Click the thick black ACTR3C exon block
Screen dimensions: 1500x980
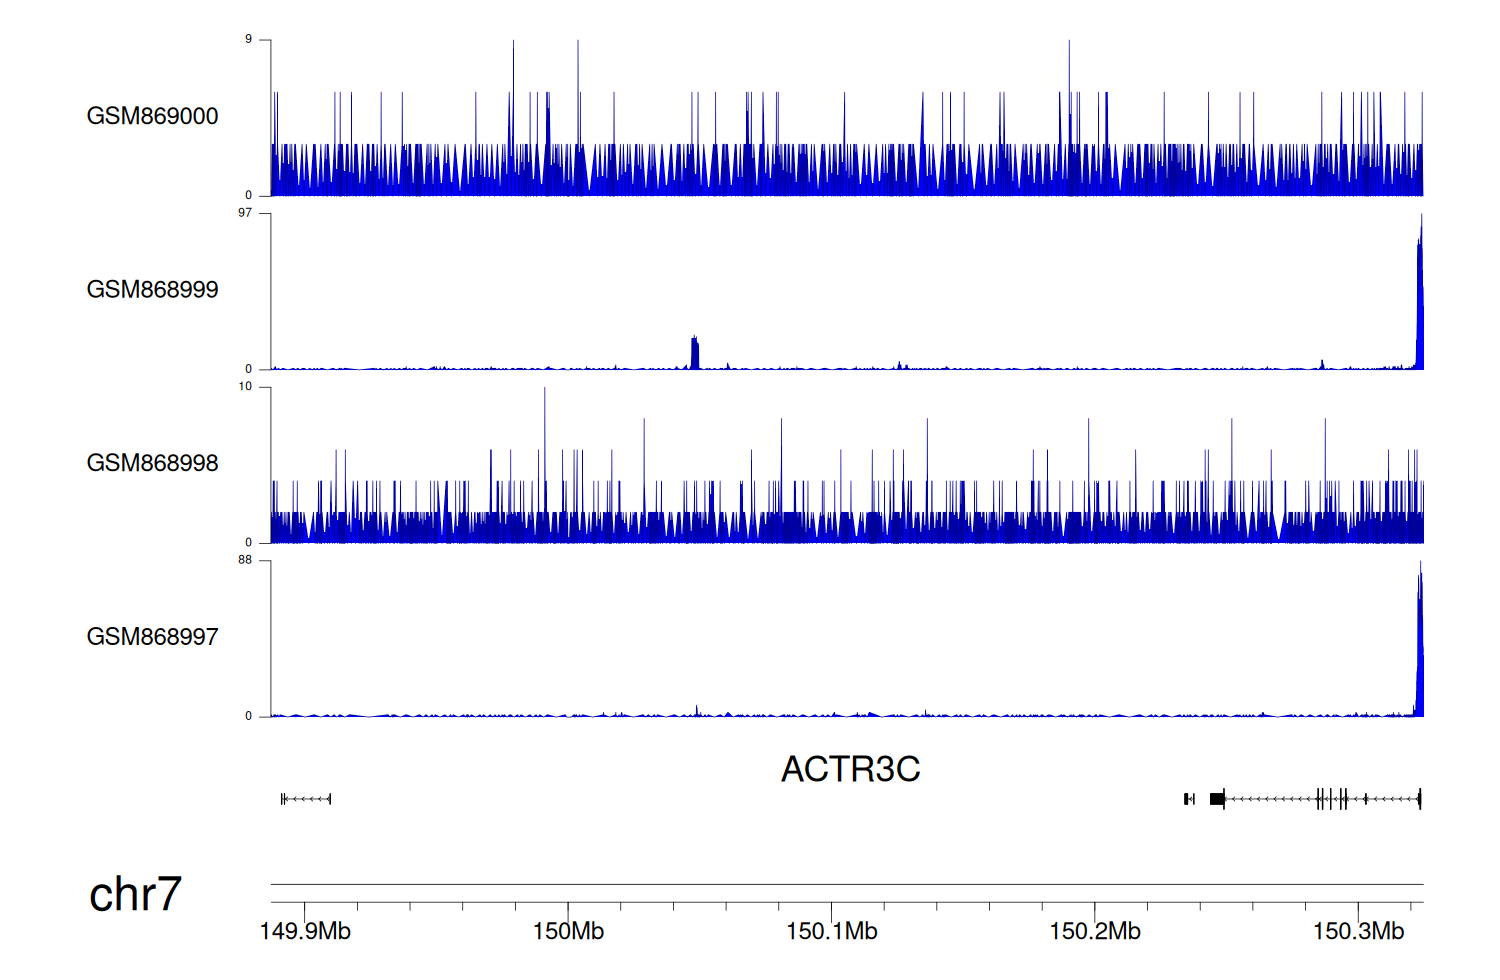click(x=1216, y=798)
